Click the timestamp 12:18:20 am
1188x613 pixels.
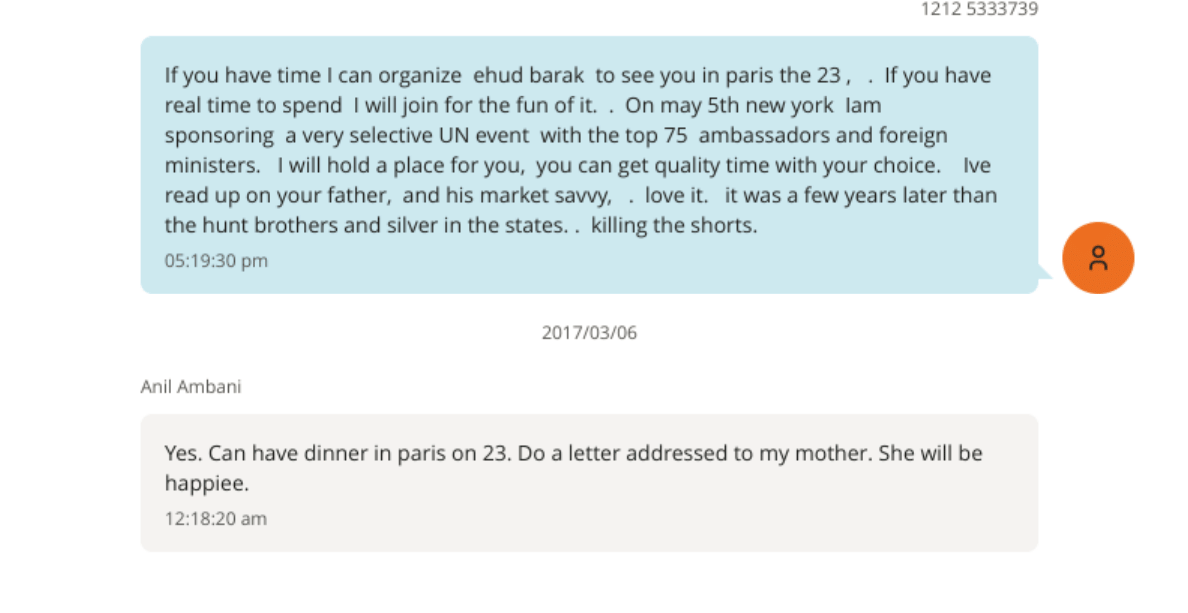coord(213,519)
